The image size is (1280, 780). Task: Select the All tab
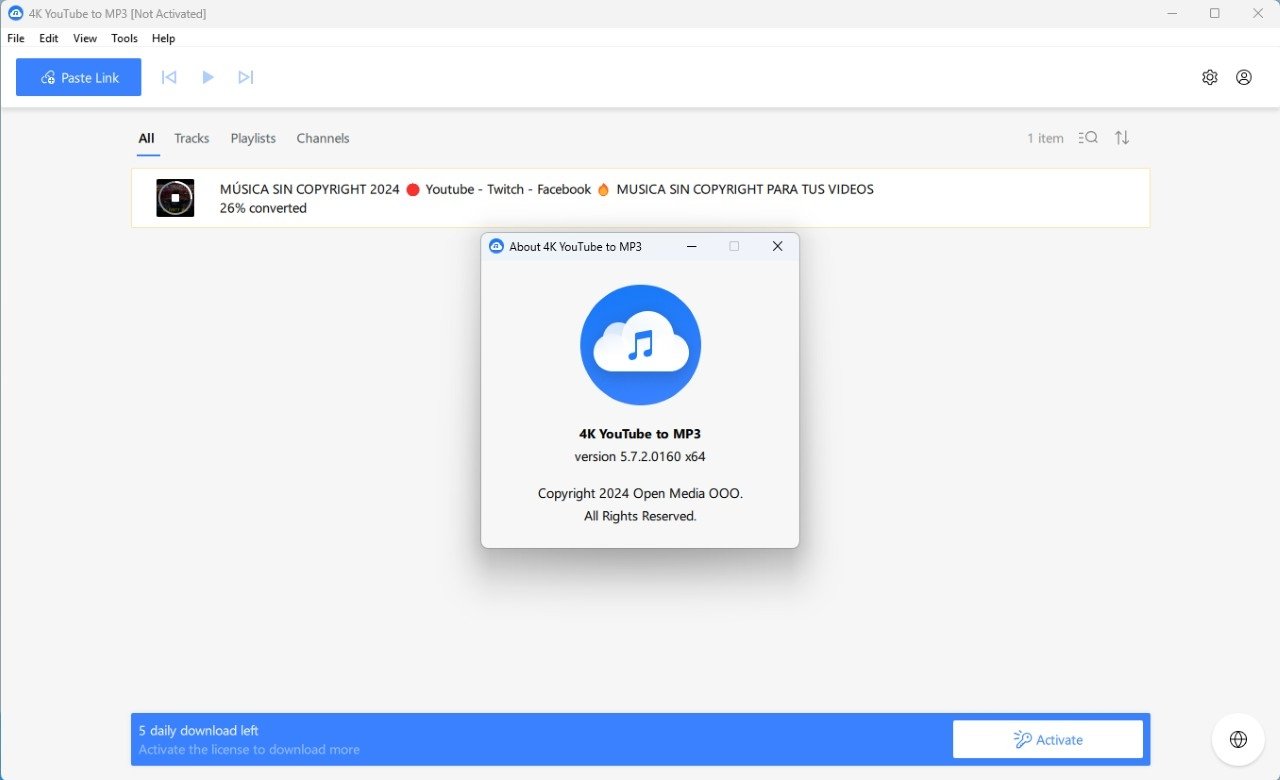pyautogui.click(x=147, y=138)
